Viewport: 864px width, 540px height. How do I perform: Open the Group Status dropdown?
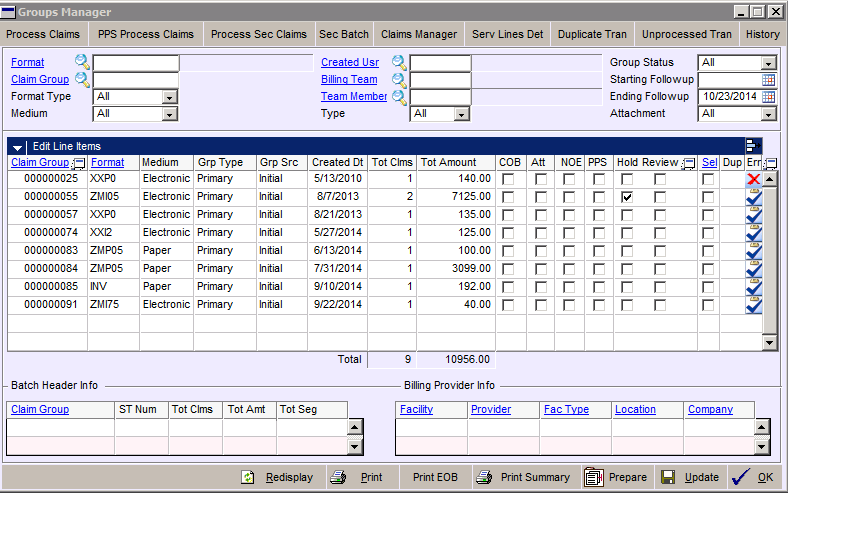(x=769, y=63)
